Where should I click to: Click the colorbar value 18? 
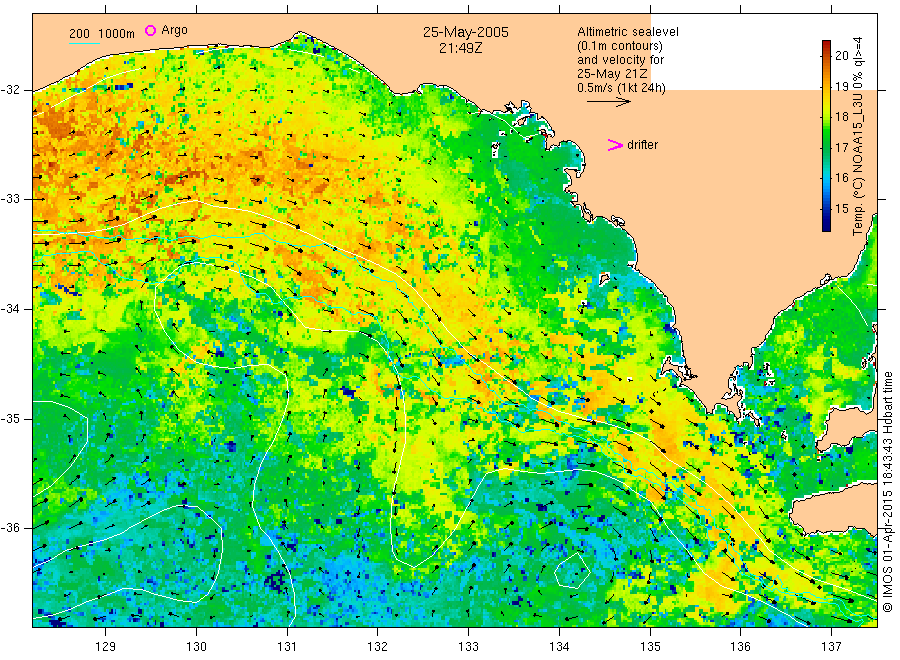tap(841, 117)
